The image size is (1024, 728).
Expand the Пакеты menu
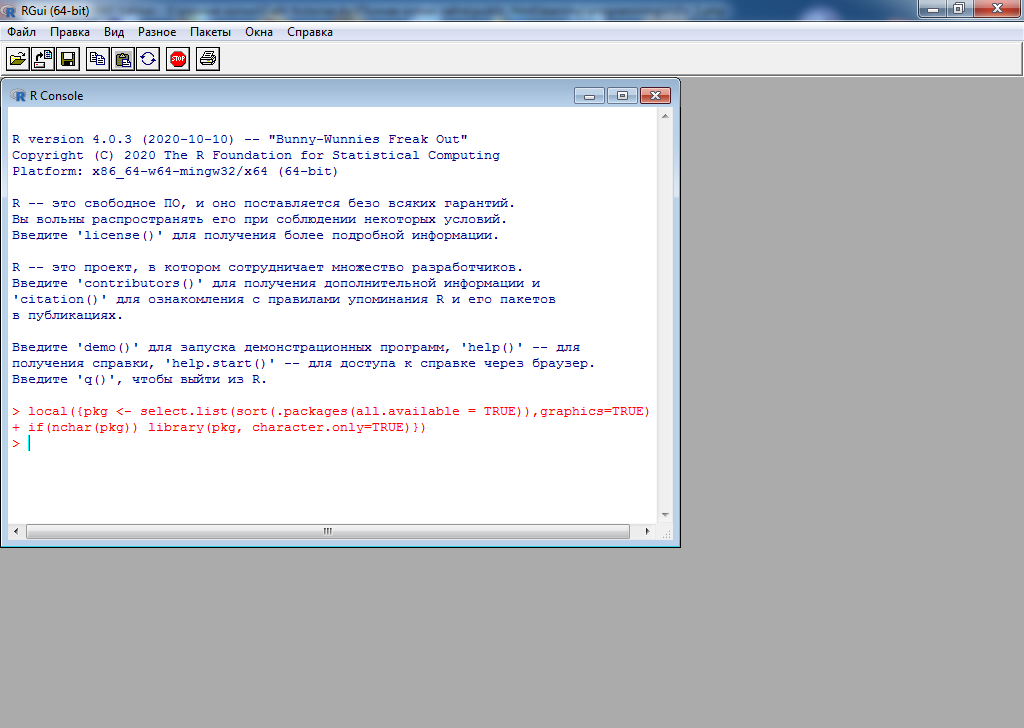210,32
